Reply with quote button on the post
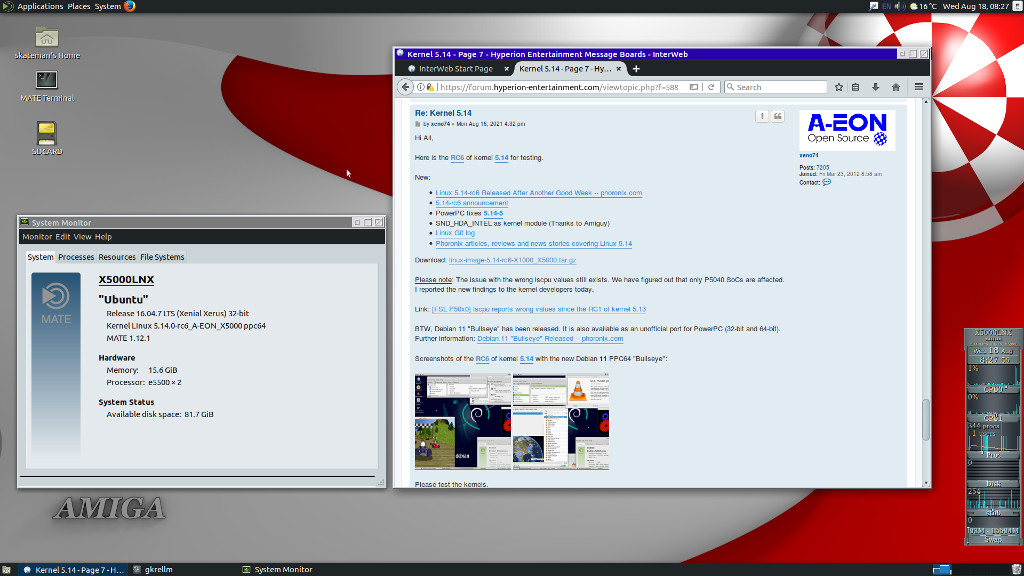This screenshot has height=576, width=1024. [778, 116]
